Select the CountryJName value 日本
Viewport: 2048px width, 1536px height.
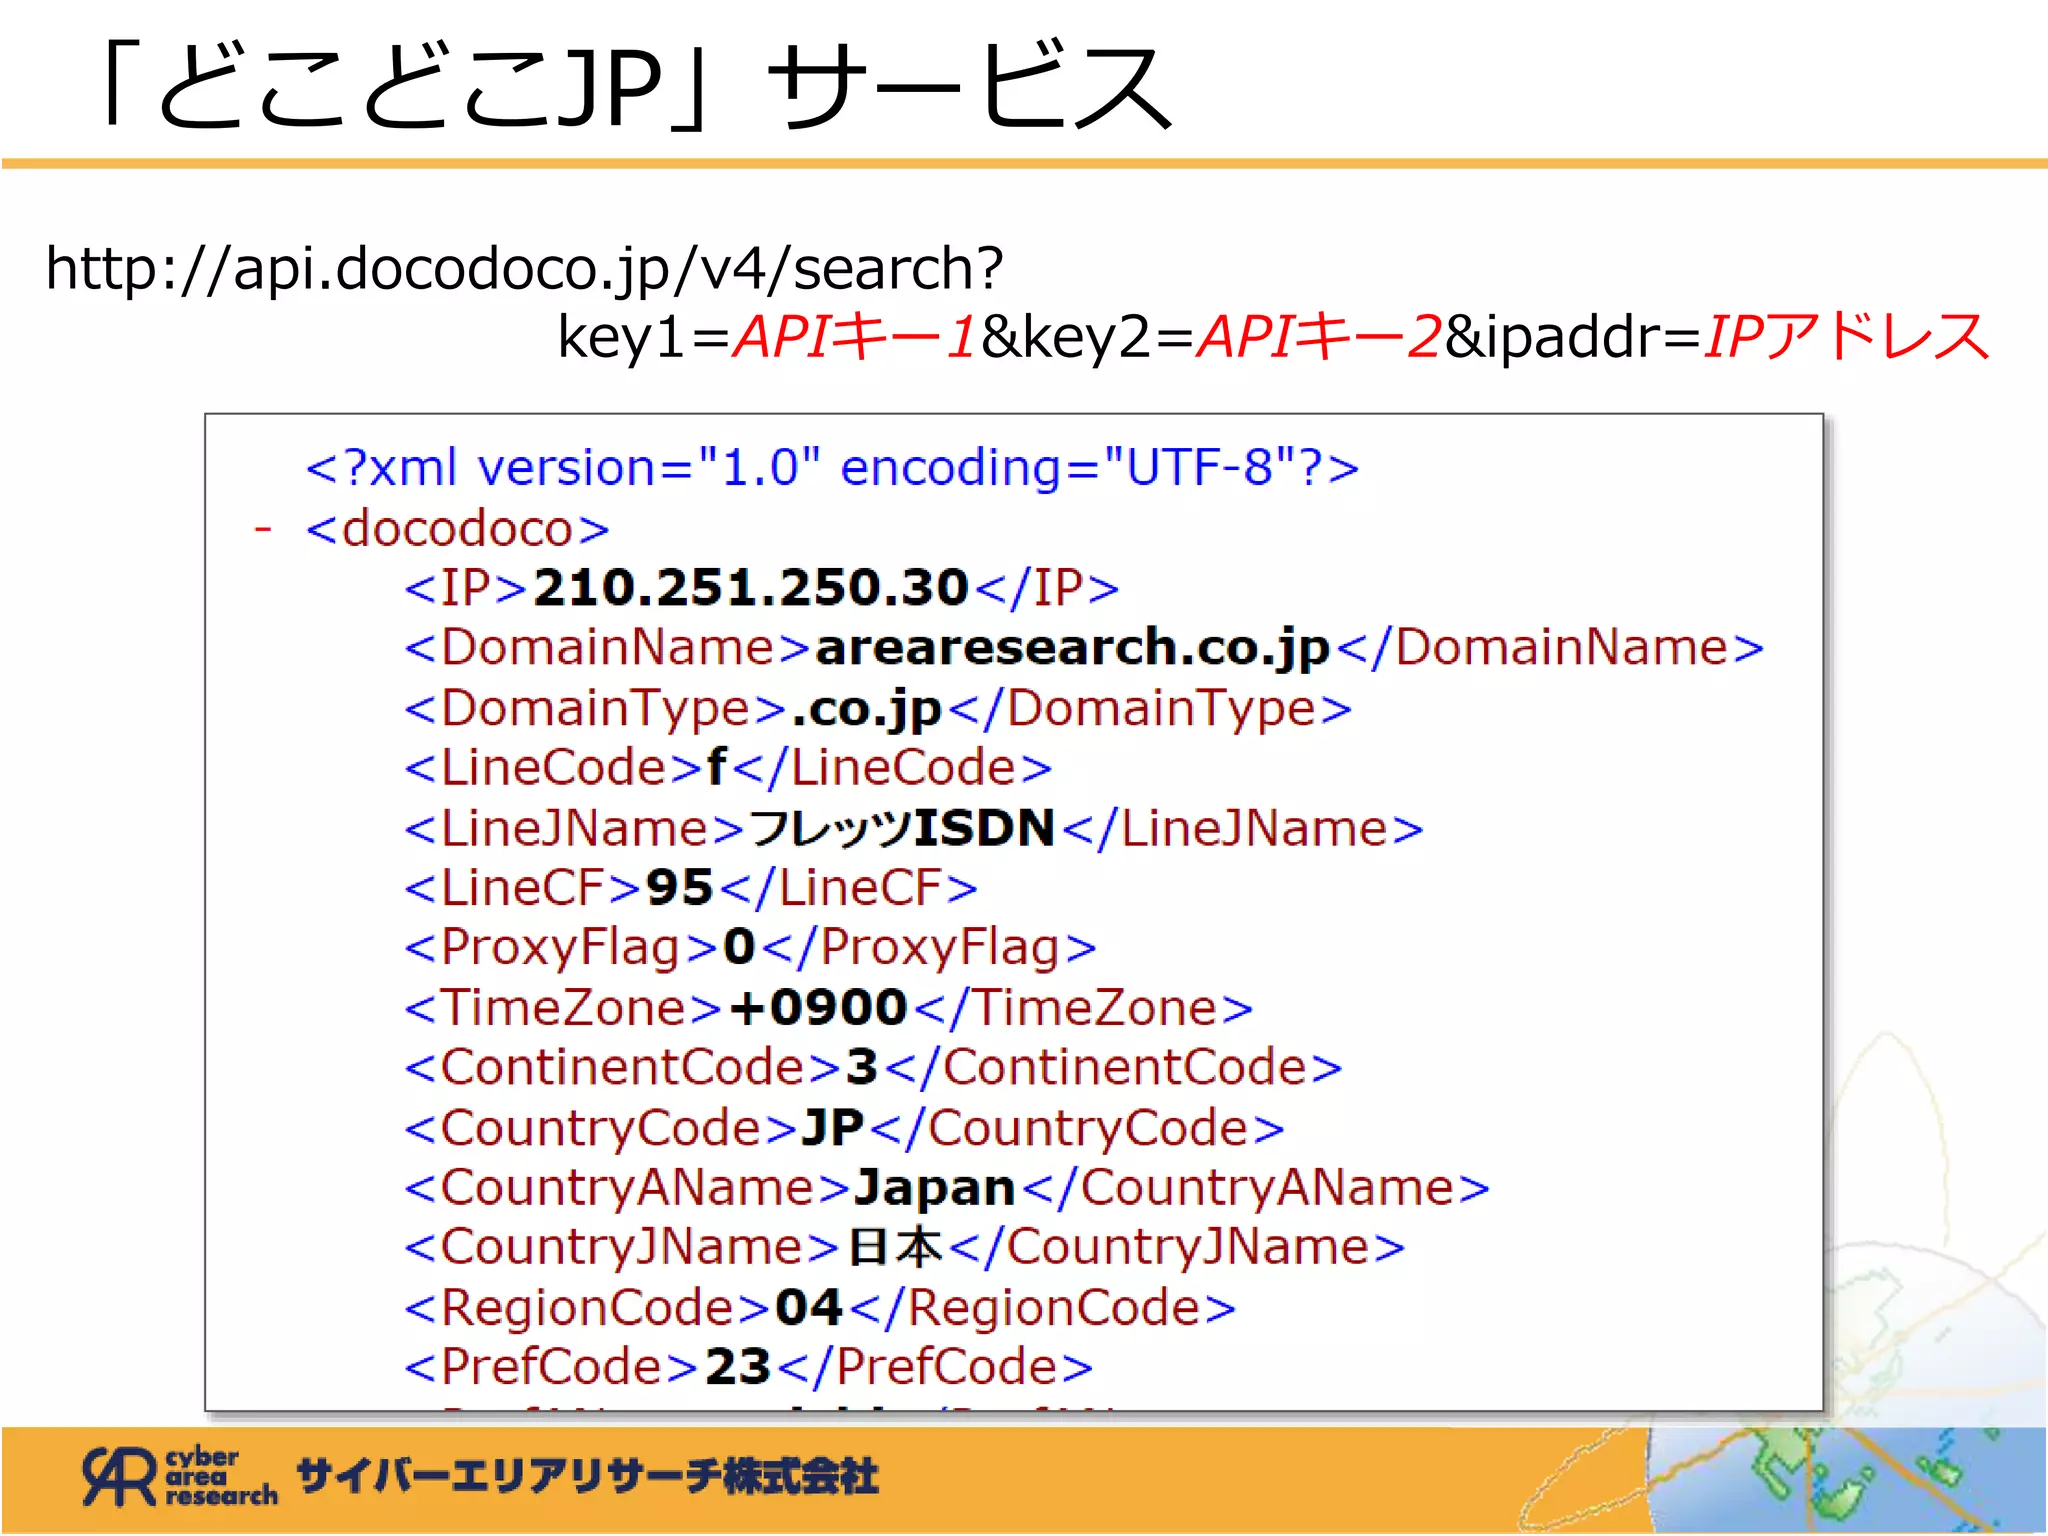[x=895, y=1247]
